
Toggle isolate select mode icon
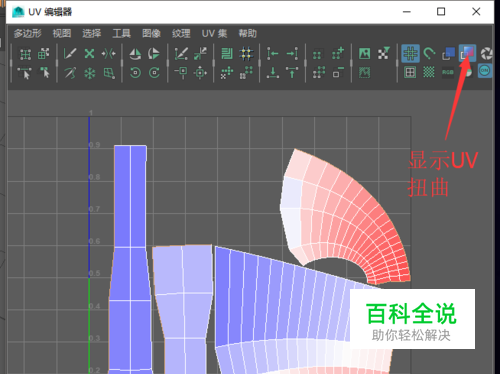coord(317,54)
